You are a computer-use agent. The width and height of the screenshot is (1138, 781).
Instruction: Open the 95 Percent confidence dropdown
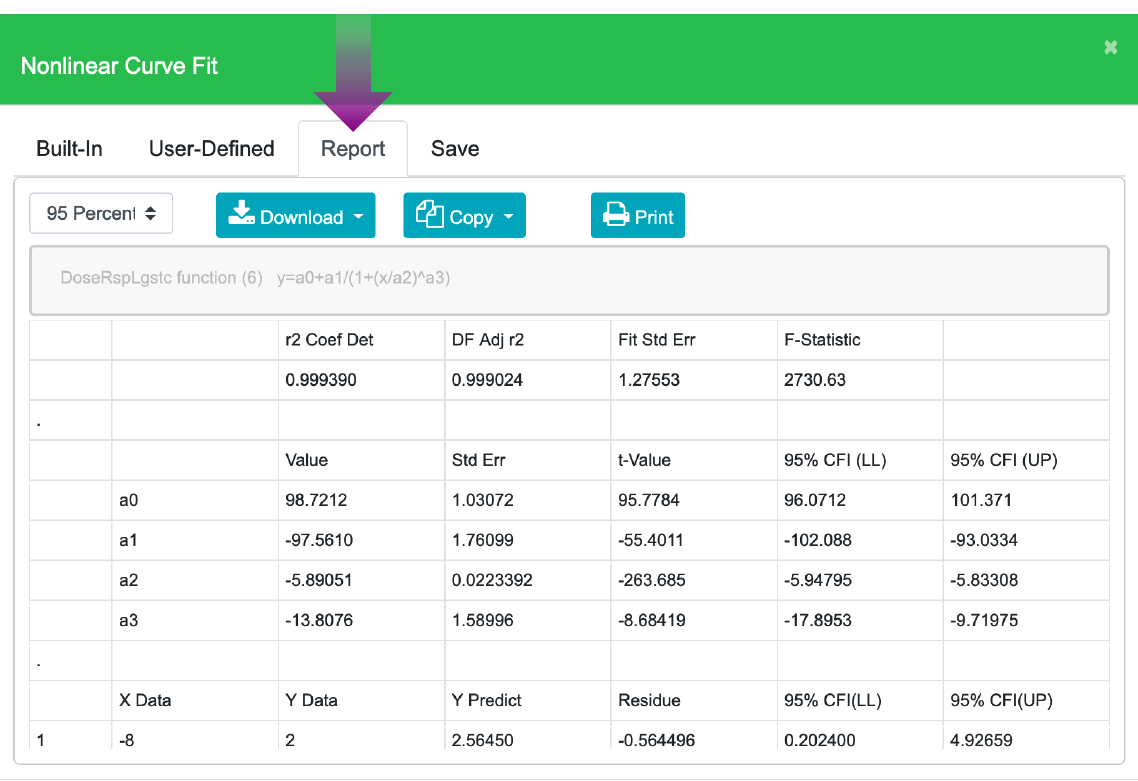pos(101,213)
